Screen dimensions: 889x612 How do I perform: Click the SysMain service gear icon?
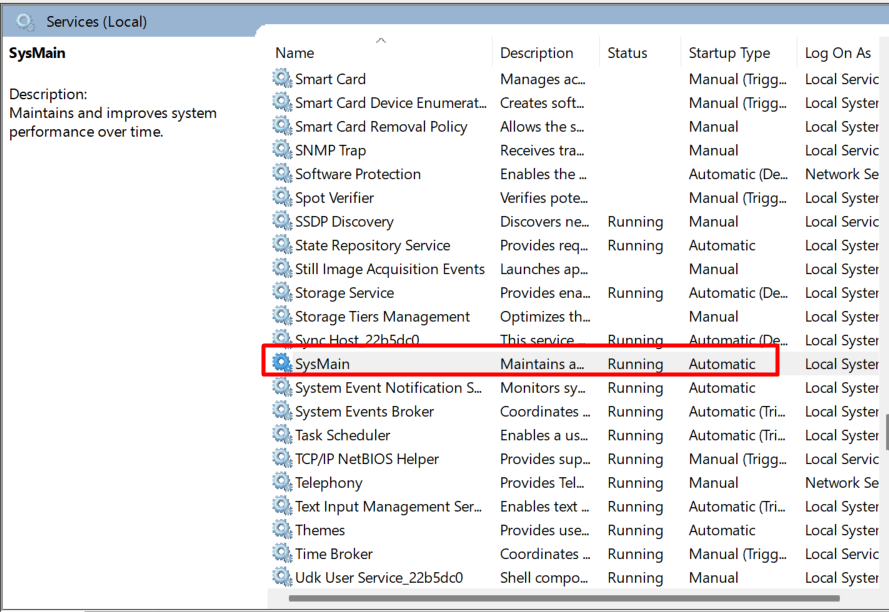coord(280,363)
